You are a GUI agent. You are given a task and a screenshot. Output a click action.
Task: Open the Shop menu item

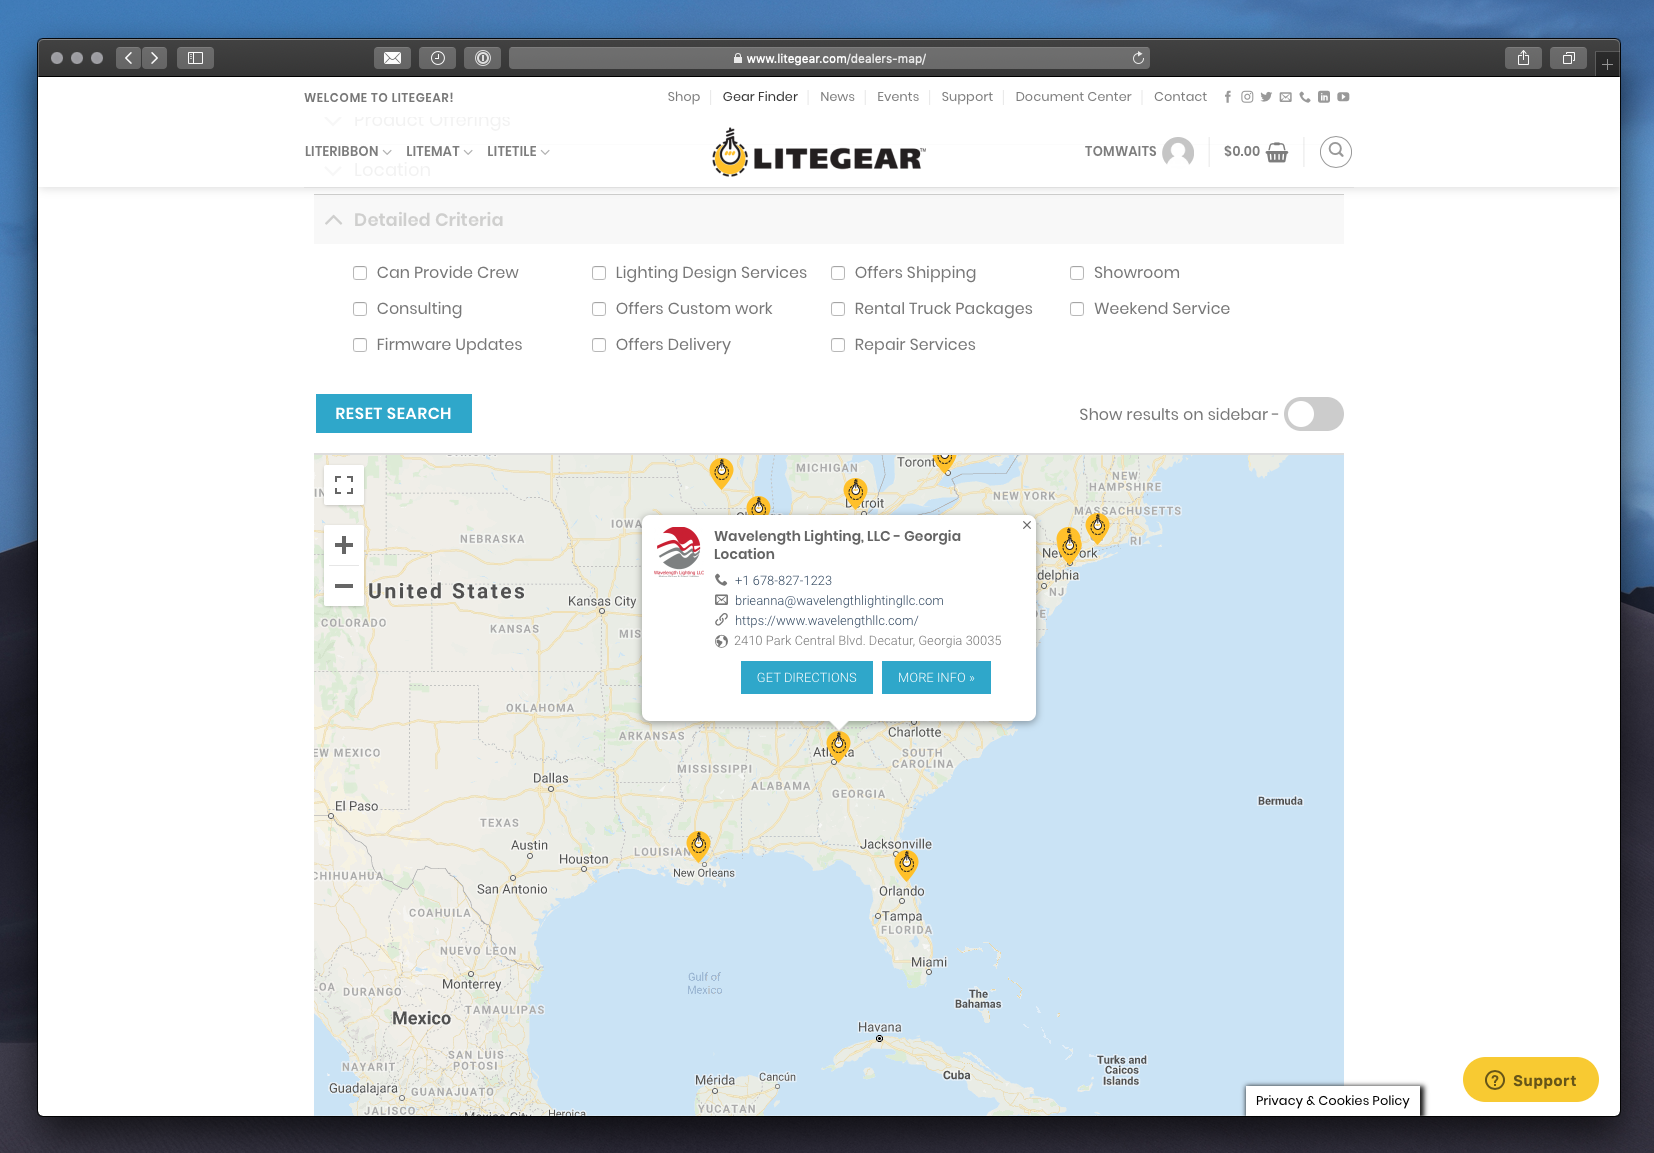(684, 97)
